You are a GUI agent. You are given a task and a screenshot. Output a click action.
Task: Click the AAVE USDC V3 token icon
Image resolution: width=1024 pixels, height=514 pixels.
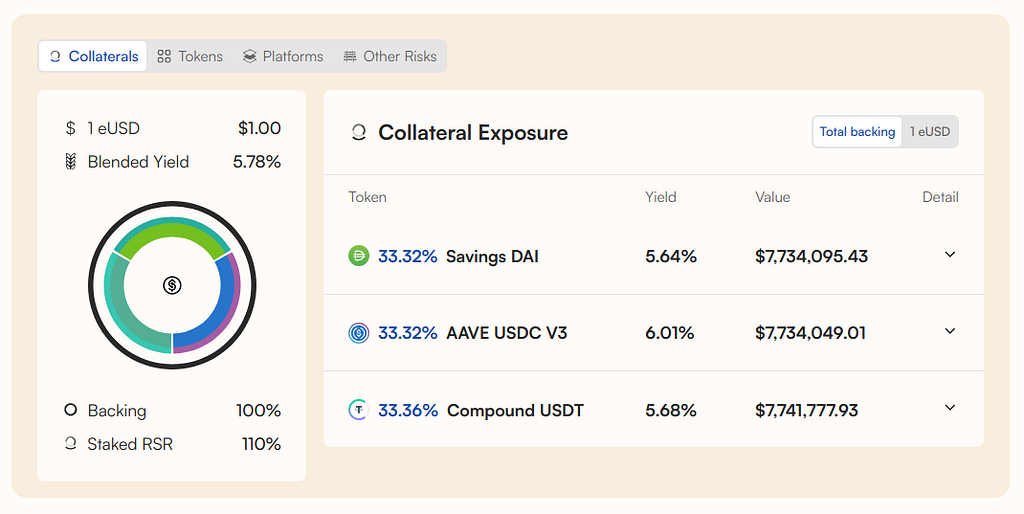click(x=358, y=333)
